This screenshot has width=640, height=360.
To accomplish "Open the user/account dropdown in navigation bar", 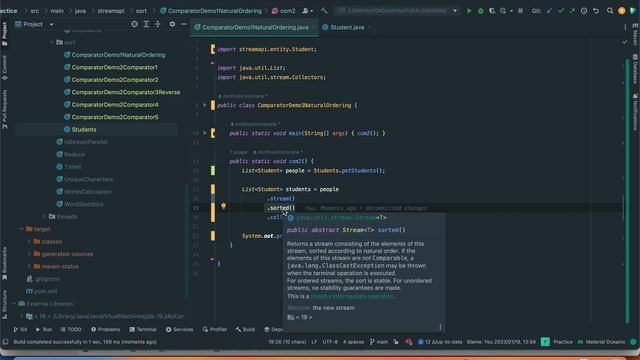I will 307,11.
